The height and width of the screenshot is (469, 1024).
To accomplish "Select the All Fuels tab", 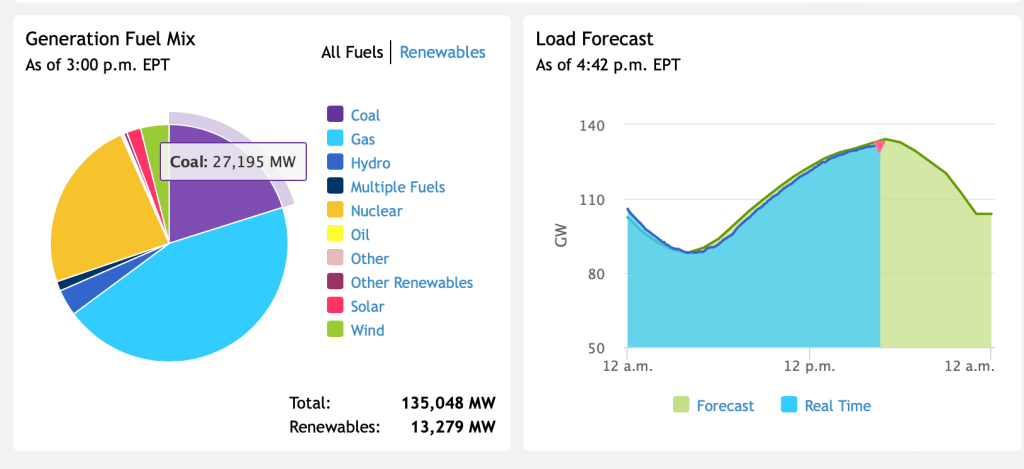I will 352,52.
